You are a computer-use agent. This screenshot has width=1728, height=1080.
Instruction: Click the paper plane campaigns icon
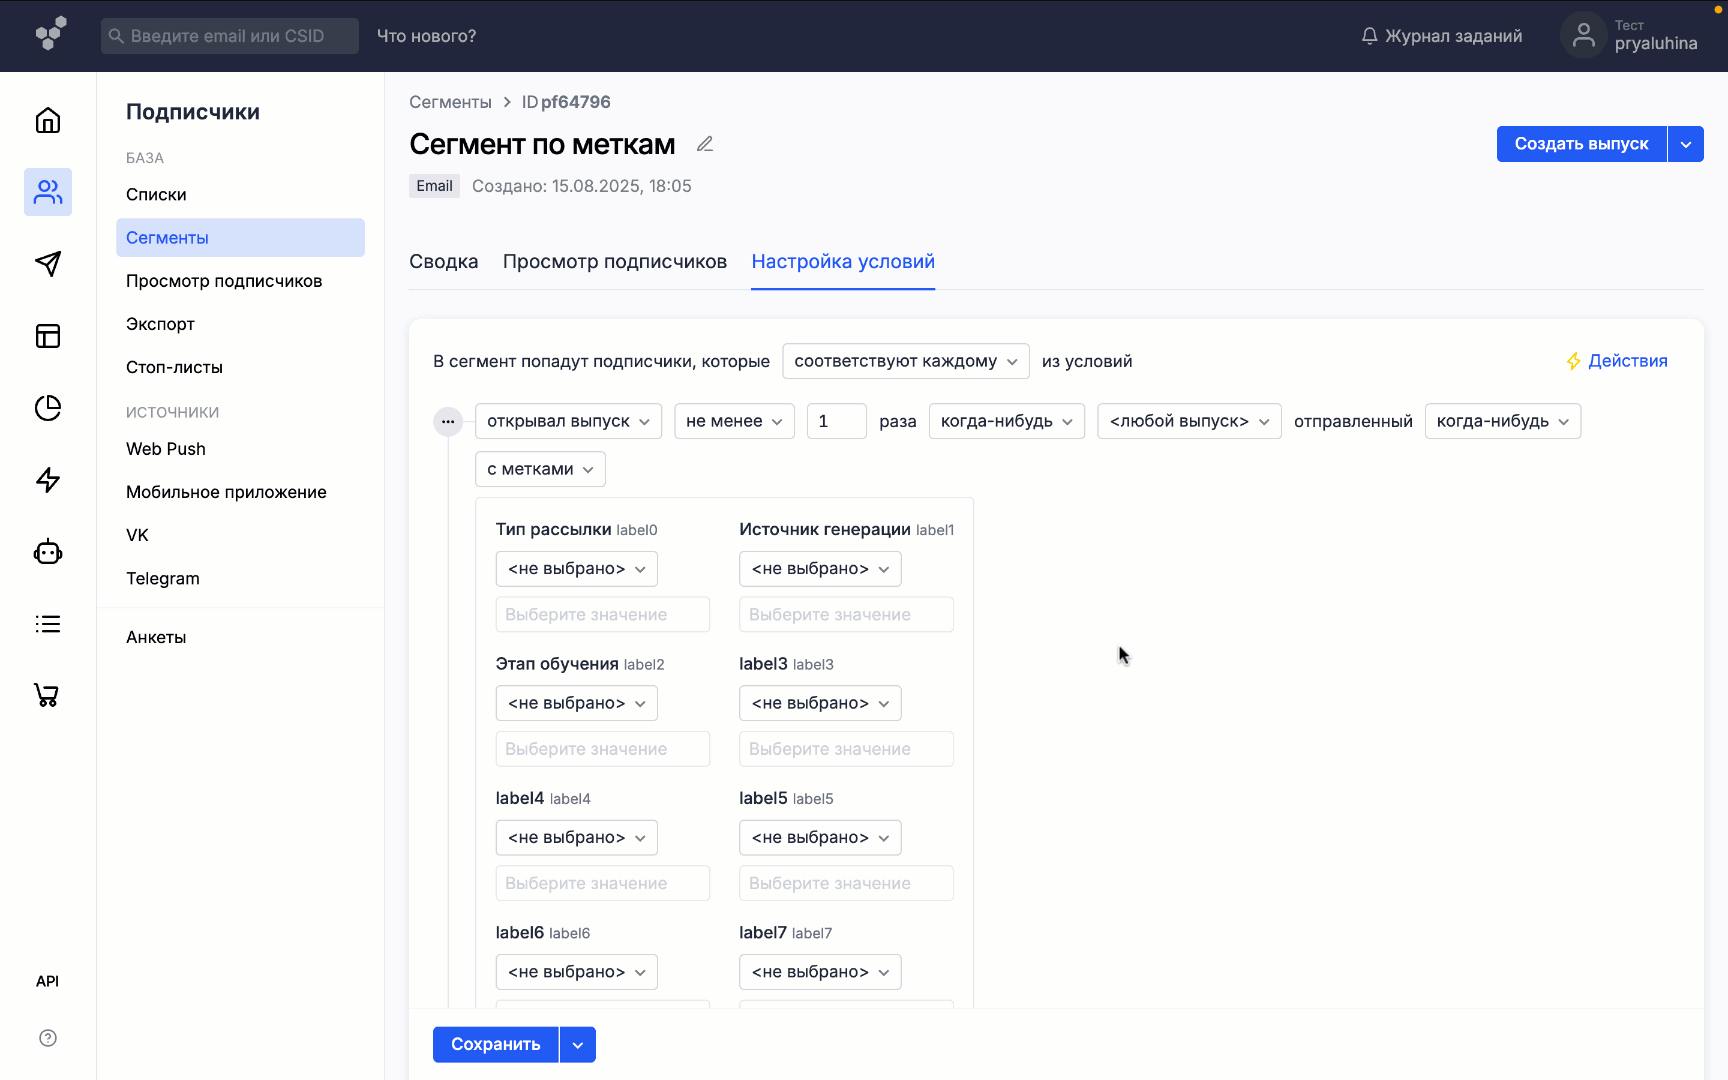[48, 264]
